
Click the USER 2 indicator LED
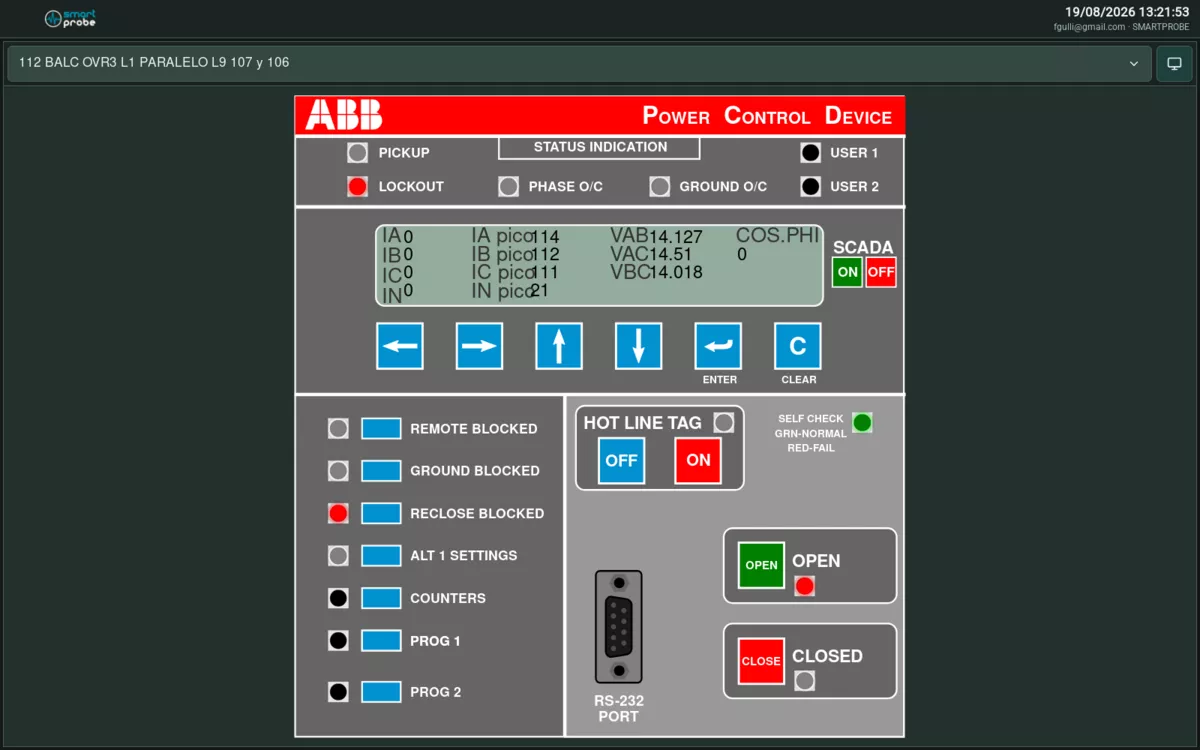coord(810,186)
